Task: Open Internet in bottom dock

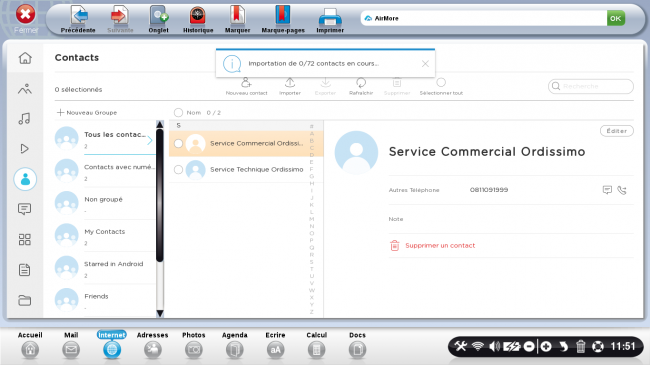Action: (x=112, y=345)
